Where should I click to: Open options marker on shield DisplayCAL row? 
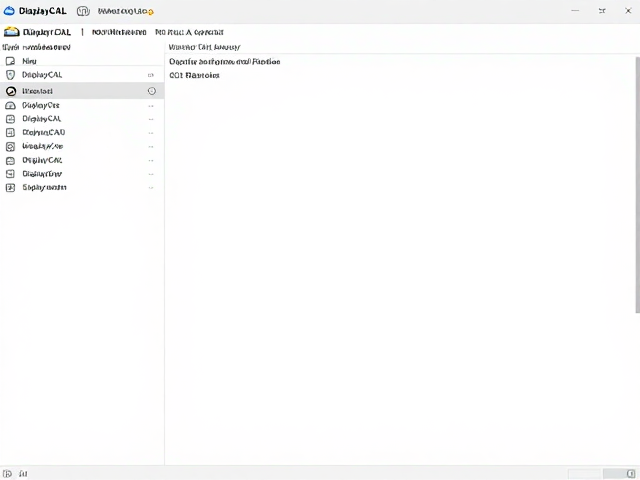pos(151,75)
